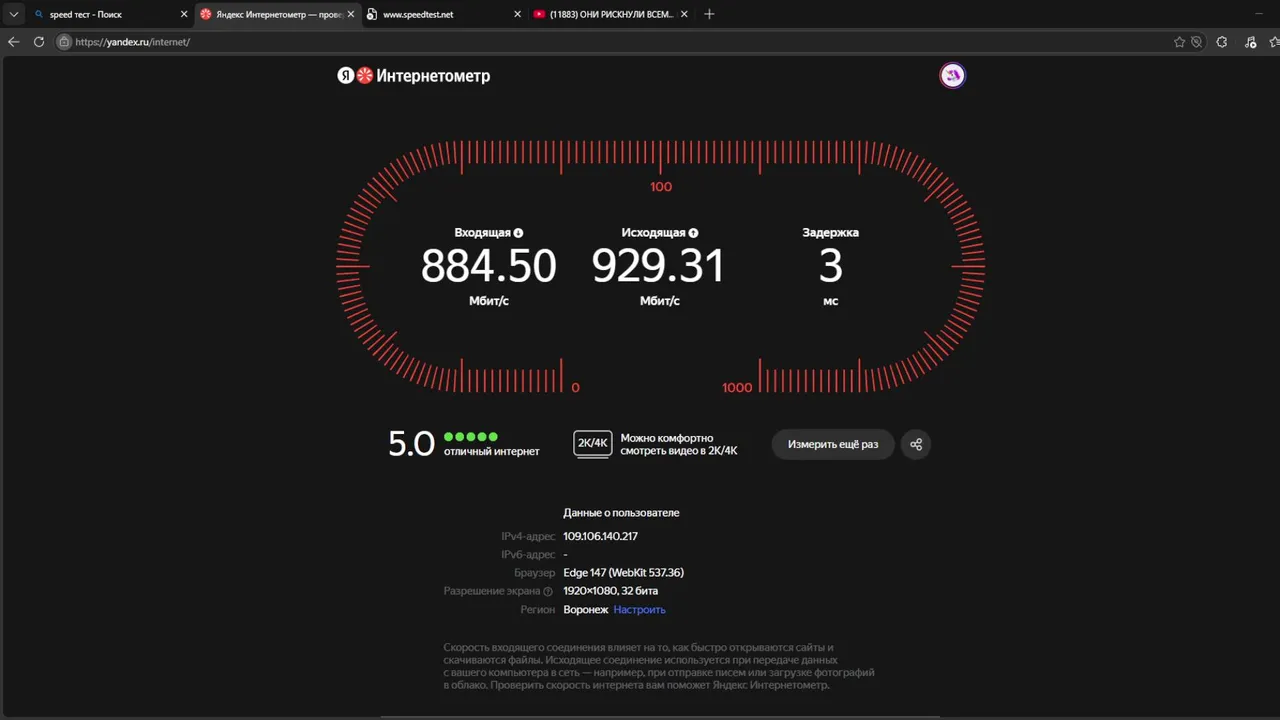This screenshot has width=1280, height=720.
Task: Open a new tab with the plus button
Action: [x=709, y=14]
